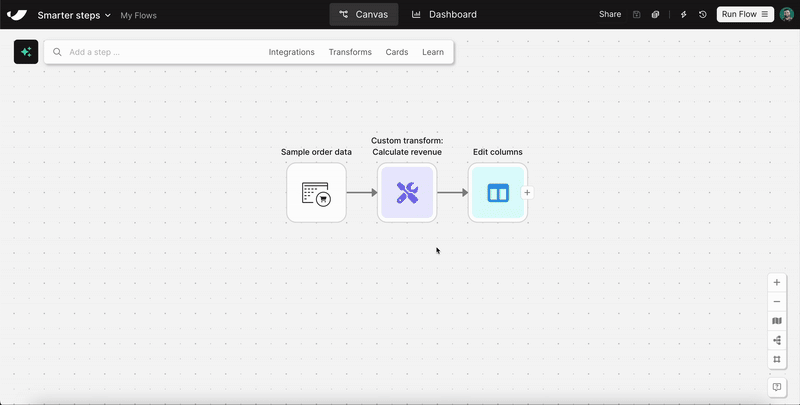The image size is (800, 405).
Task: Open the Integrations menu
Action: coord(291,52)
